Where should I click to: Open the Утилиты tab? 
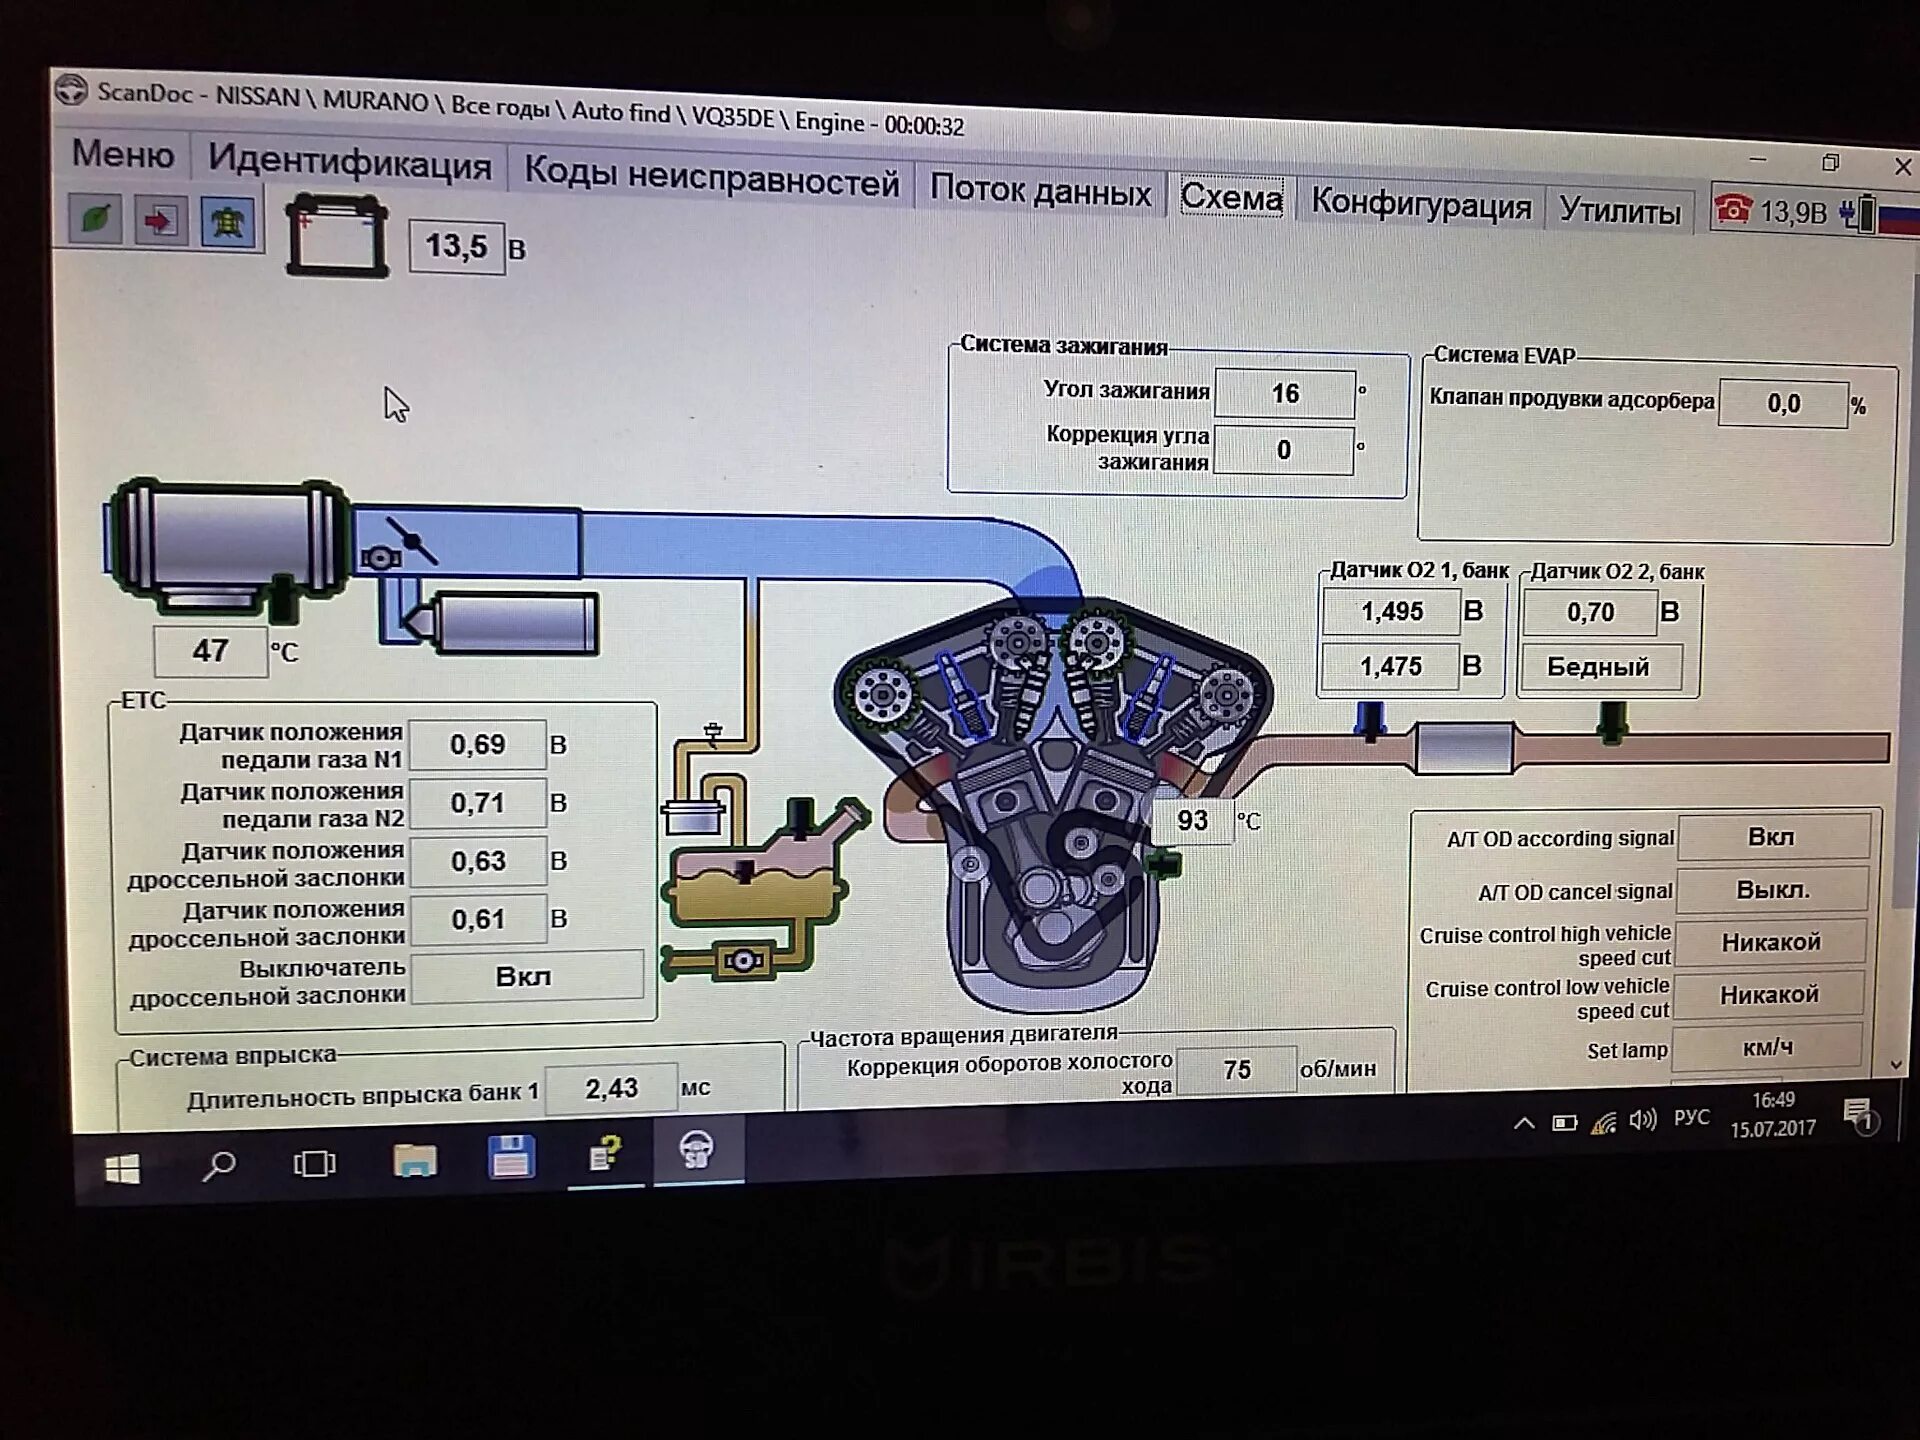click(1619, 211)
